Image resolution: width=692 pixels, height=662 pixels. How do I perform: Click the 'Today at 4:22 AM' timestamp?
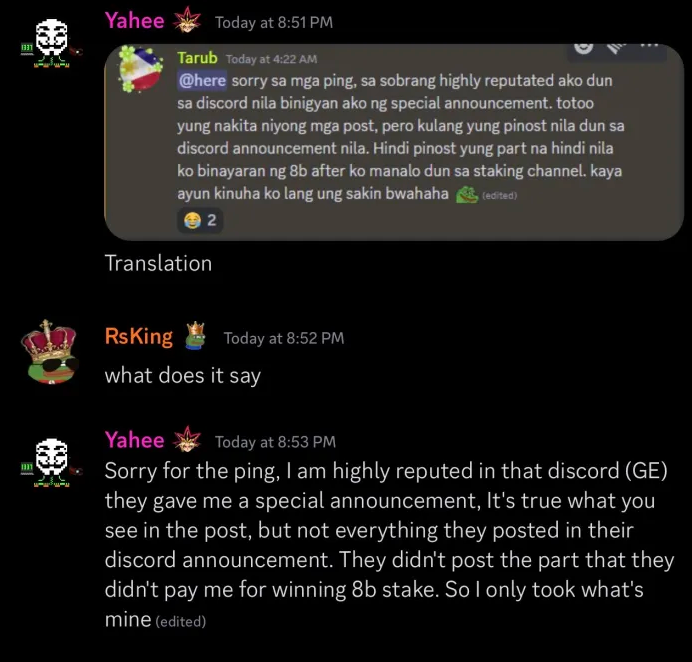coord(271,59)
